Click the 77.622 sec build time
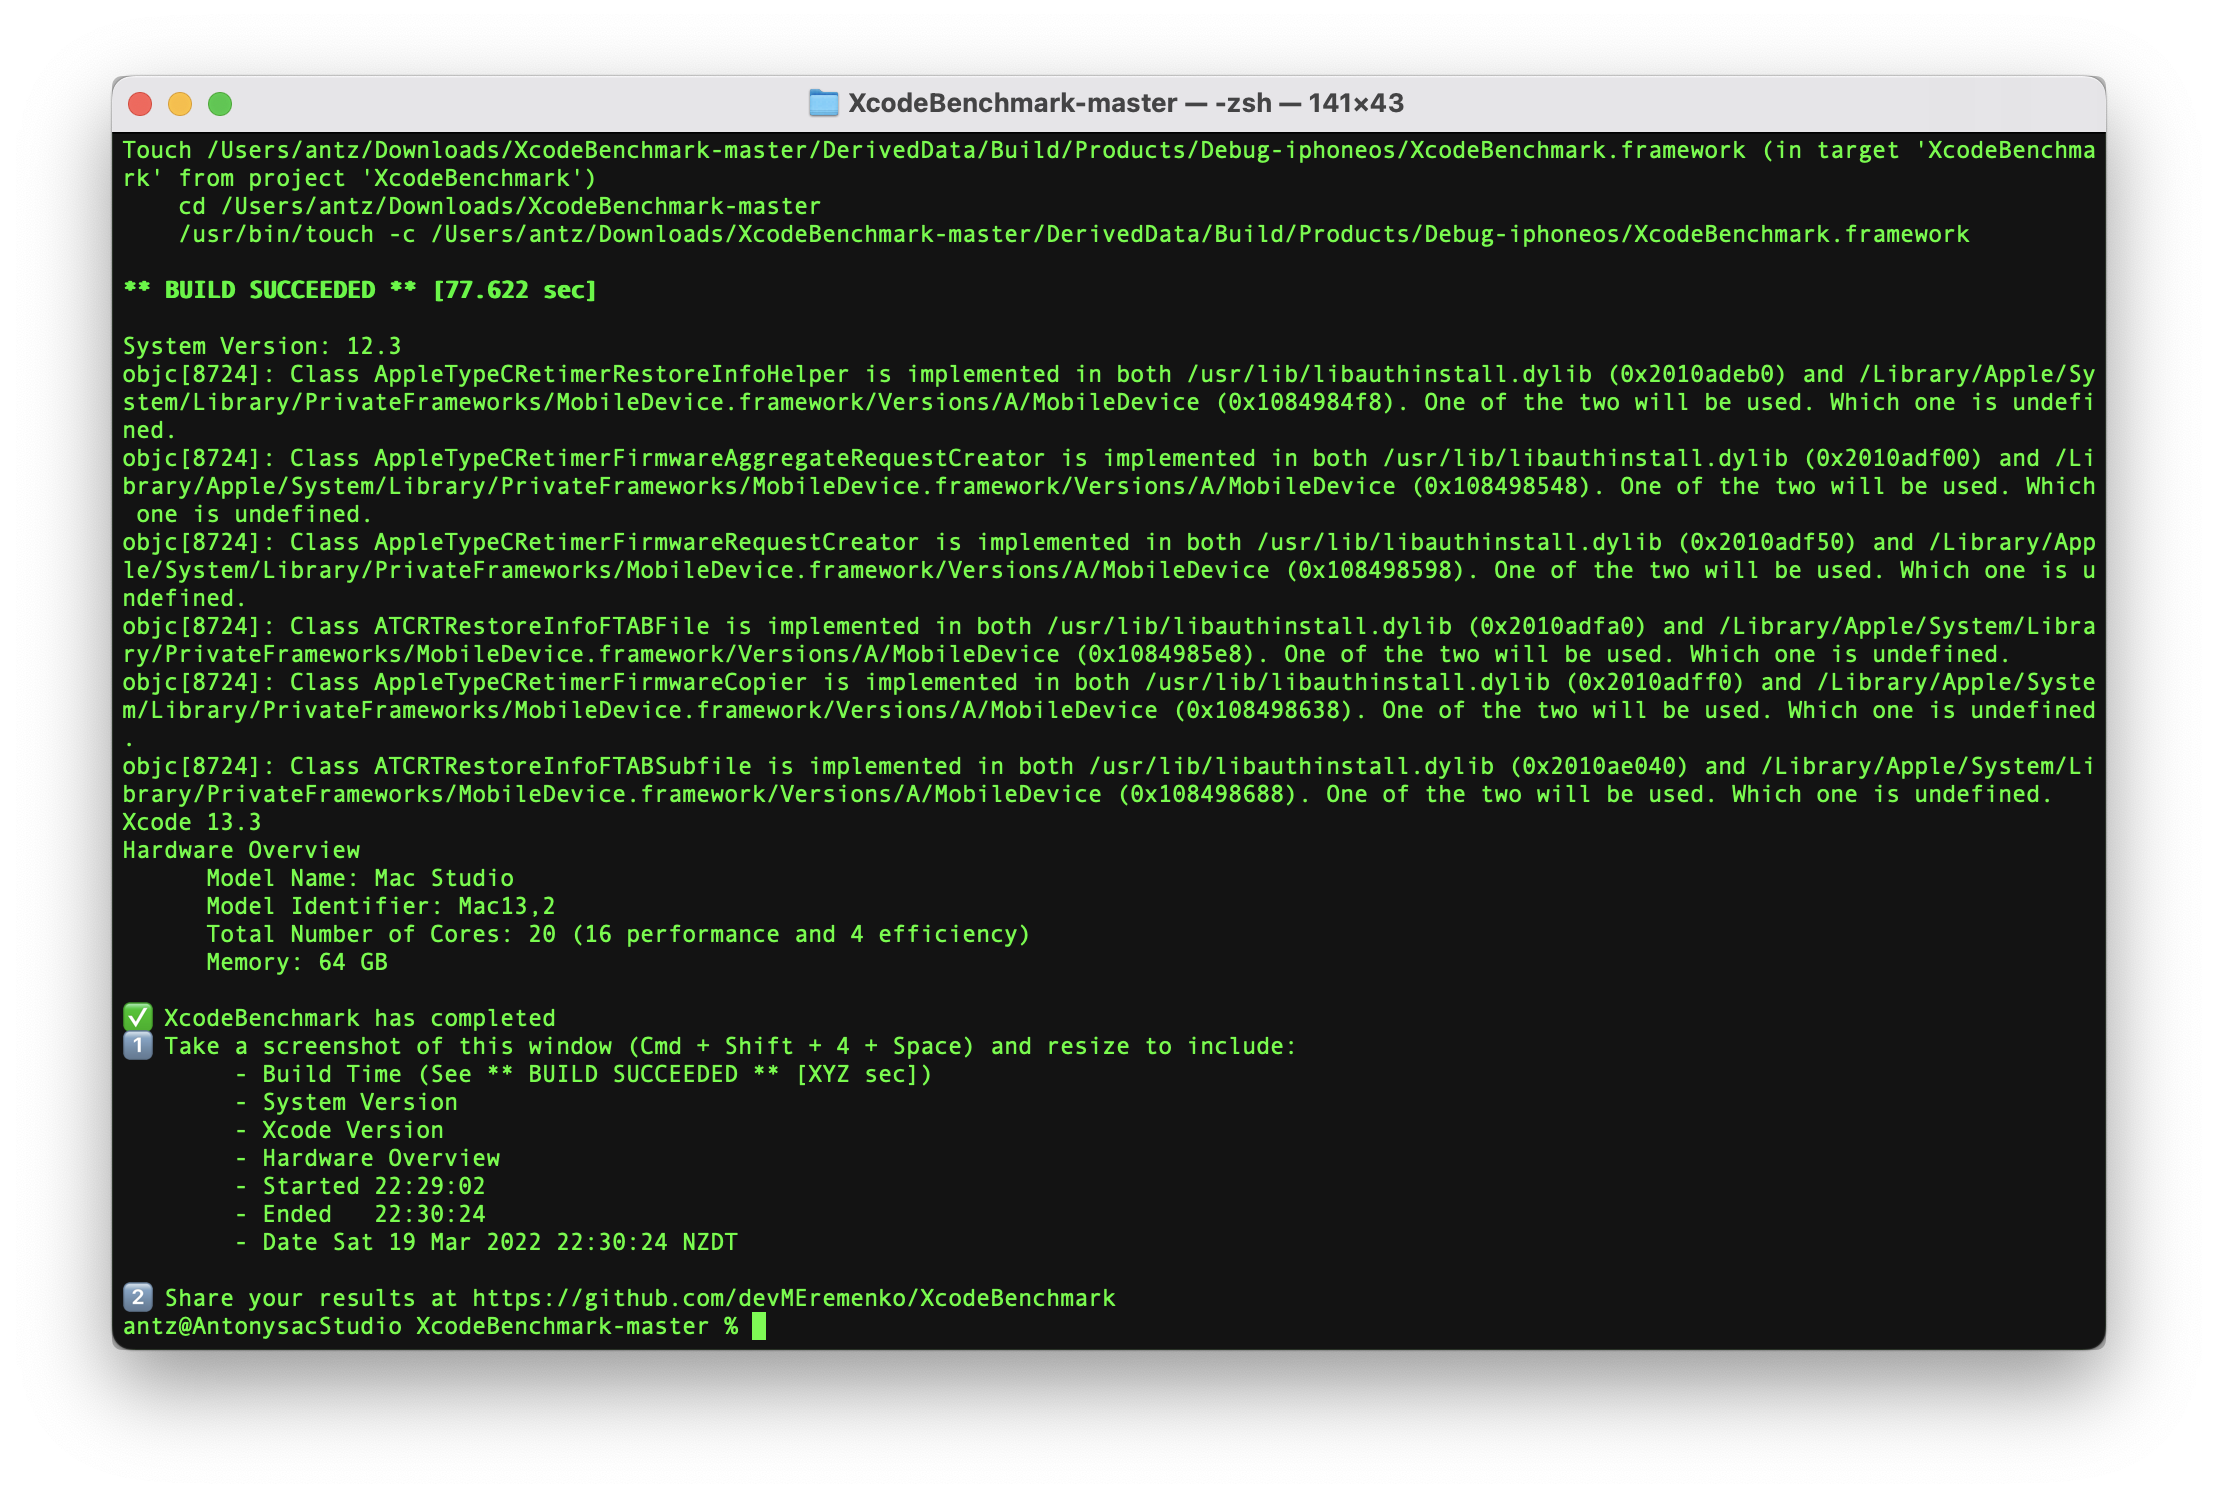 pyautogui.click(x=514, y=290)
